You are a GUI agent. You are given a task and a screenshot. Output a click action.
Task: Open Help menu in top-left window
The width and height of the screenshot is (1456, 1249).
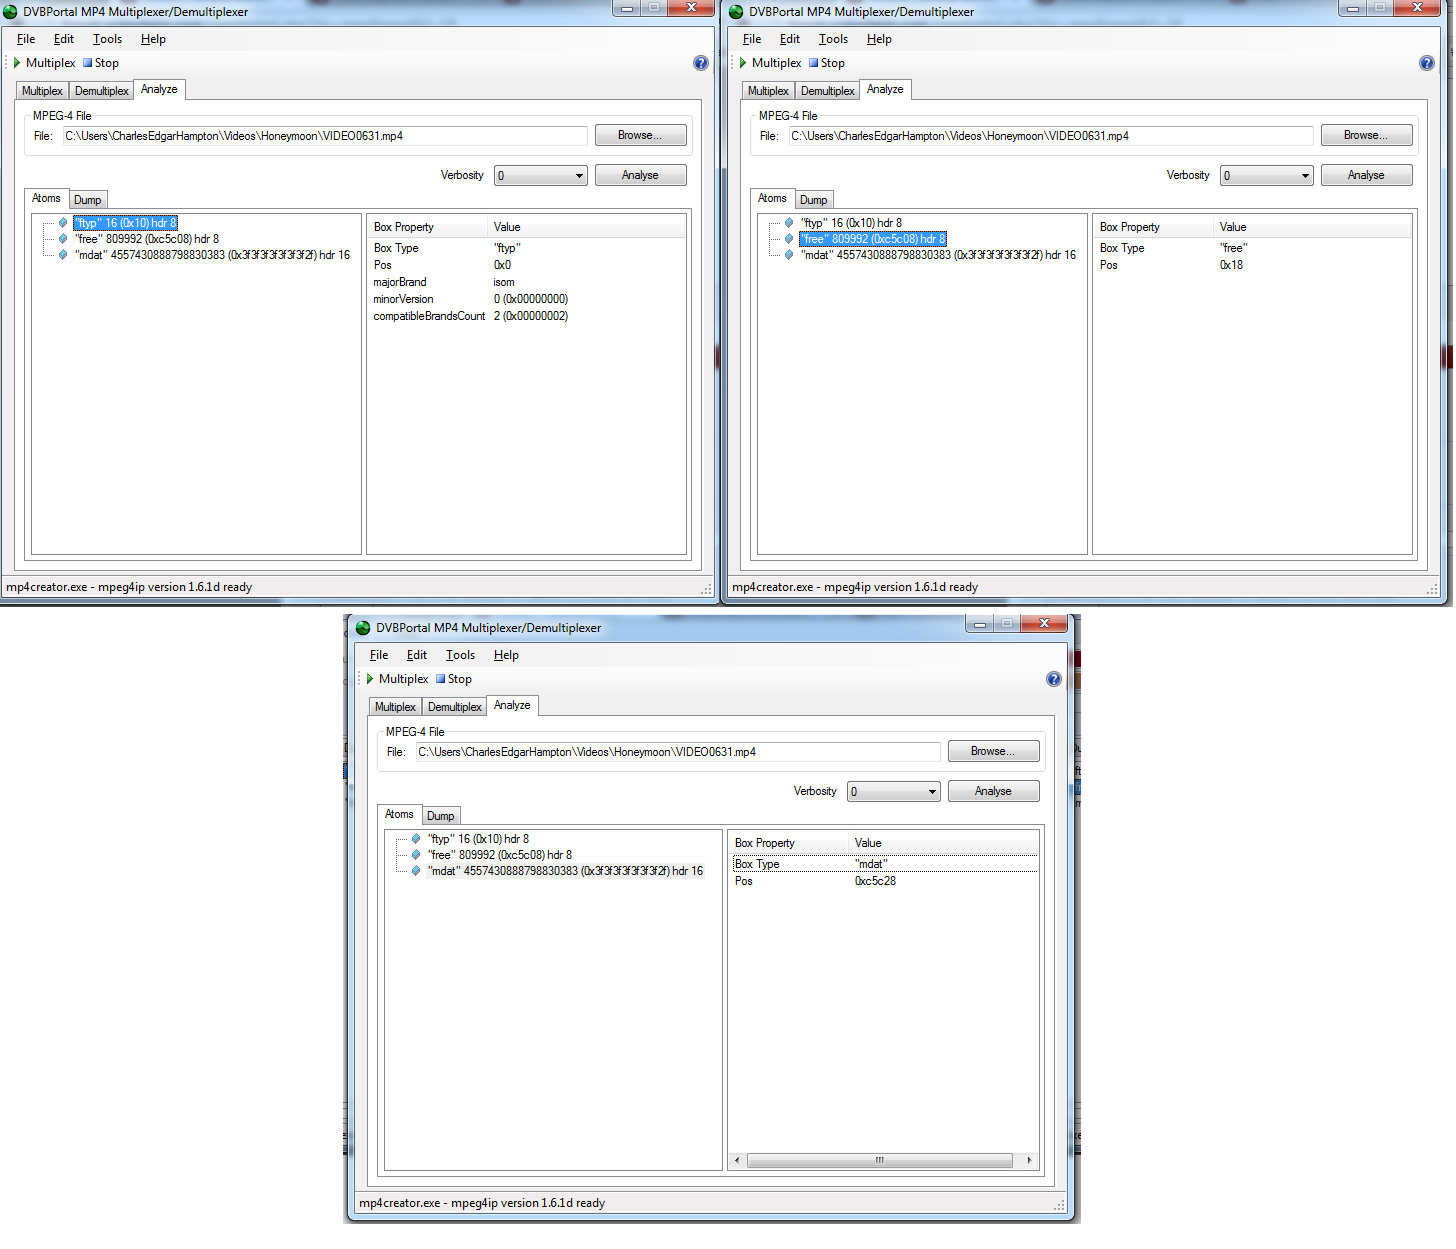[153, 39]
